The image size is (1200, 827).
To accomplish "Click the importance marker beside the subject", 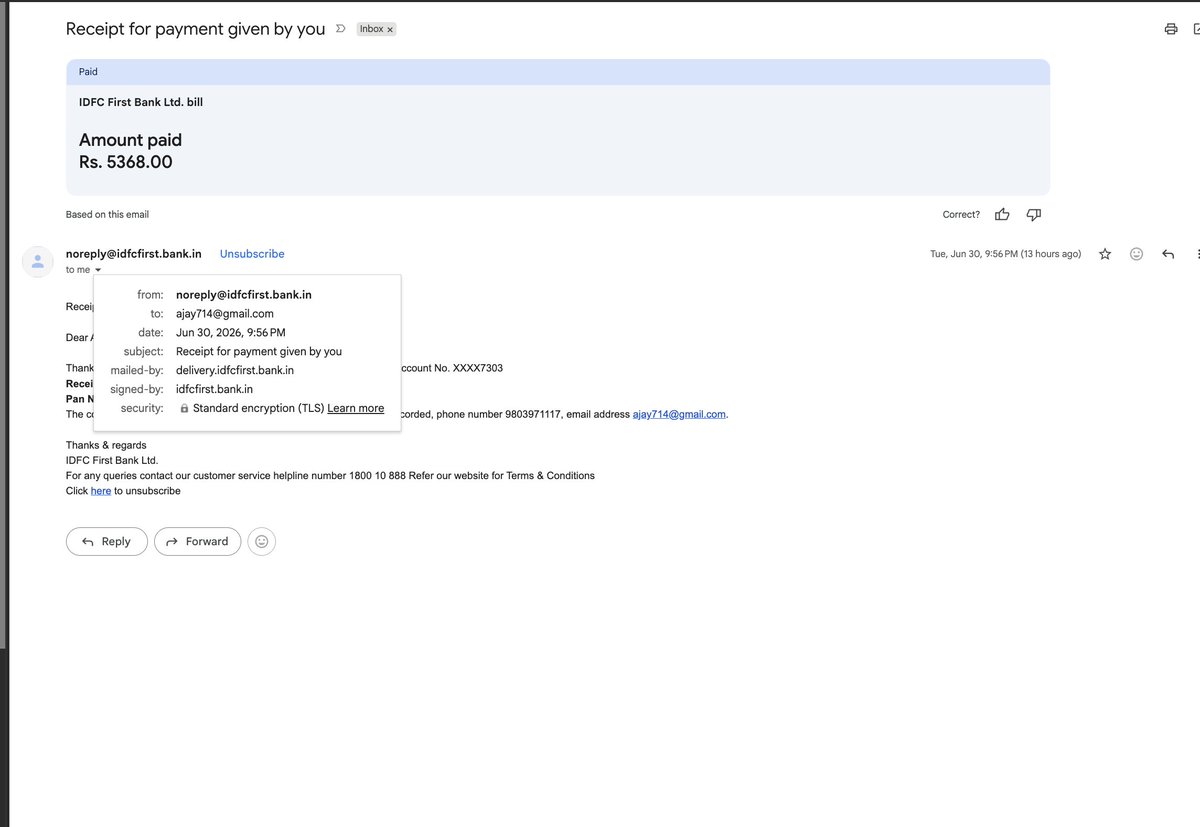I will point(341,29).
